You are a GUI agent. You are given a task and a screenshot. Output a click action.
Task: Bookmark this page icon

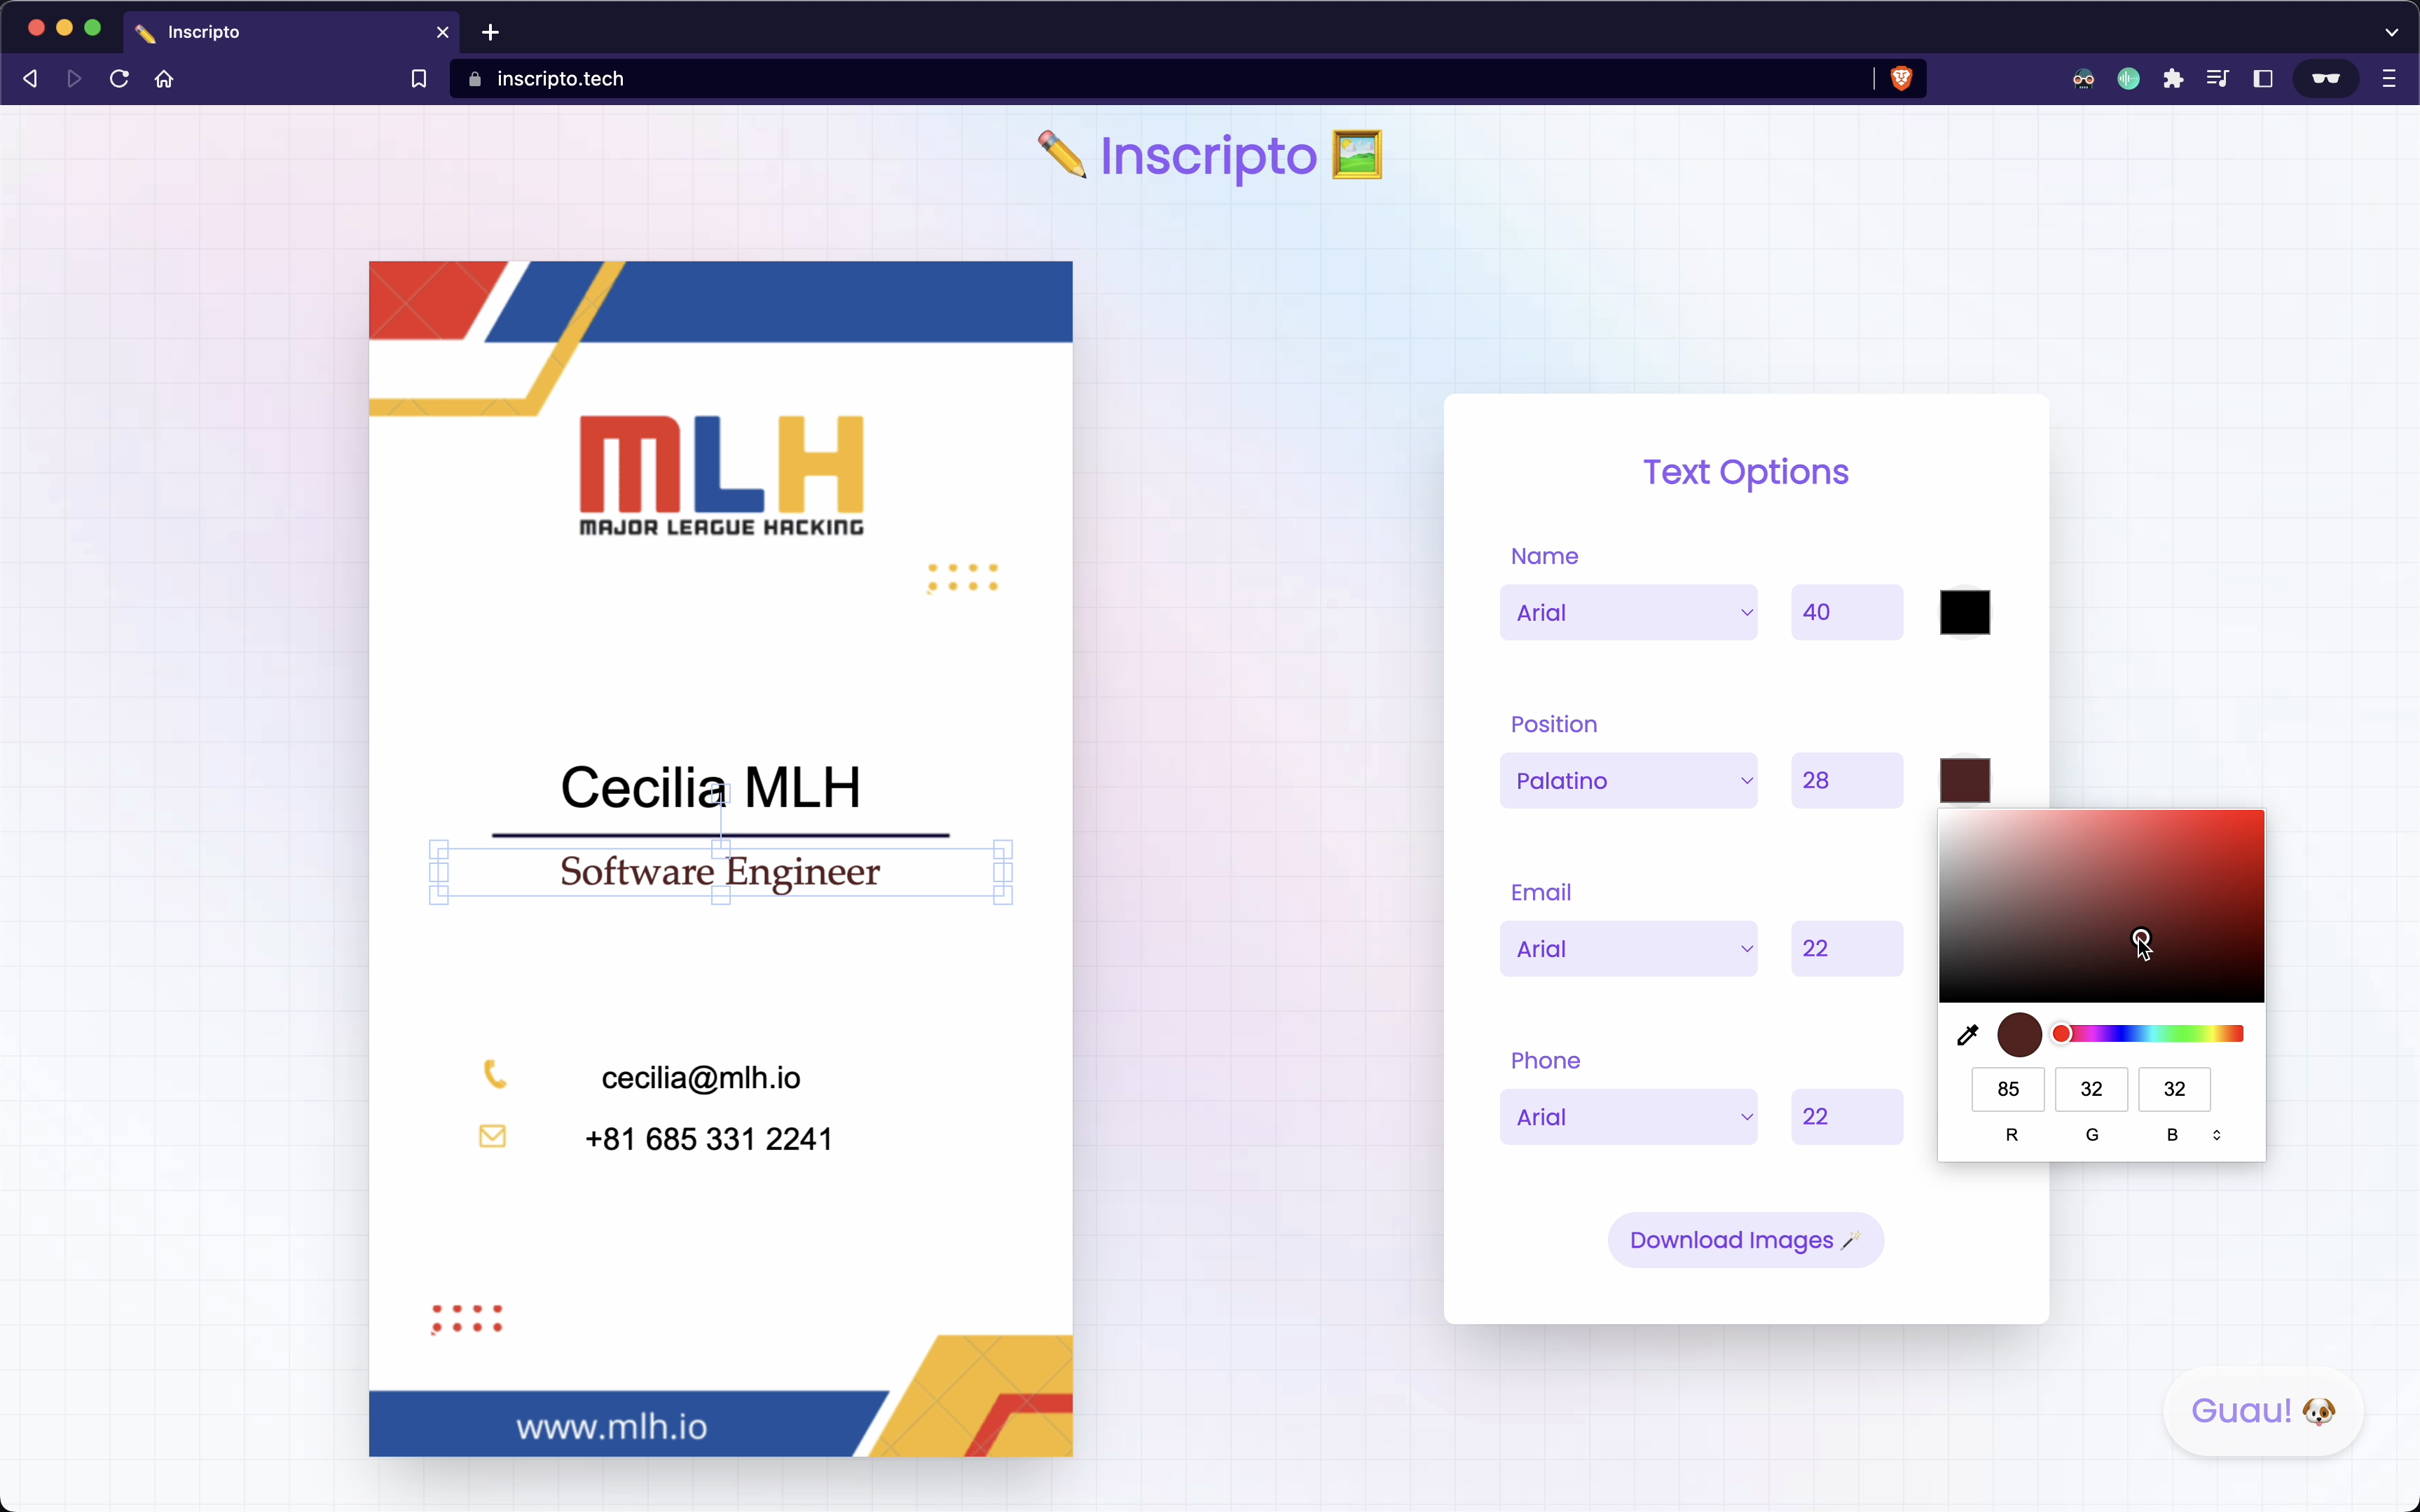click(419, 78)
